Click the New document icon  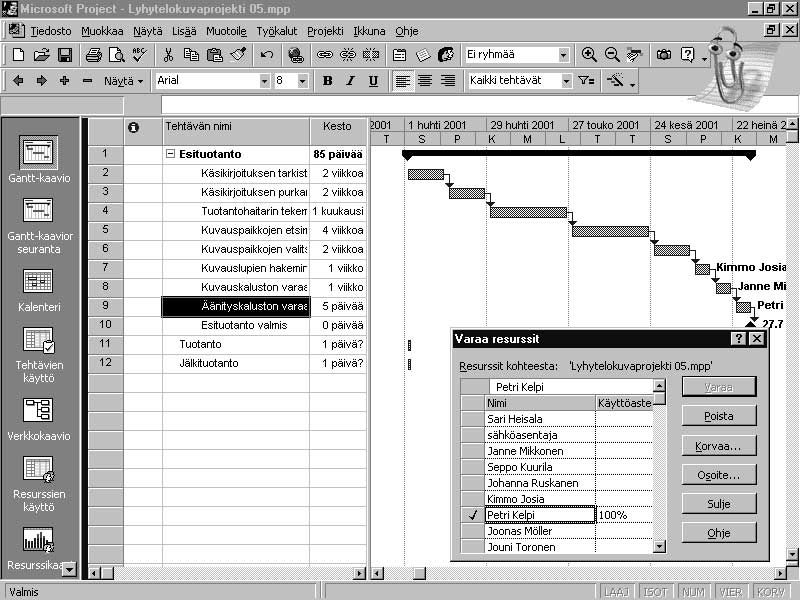click(x=18, y=55)
